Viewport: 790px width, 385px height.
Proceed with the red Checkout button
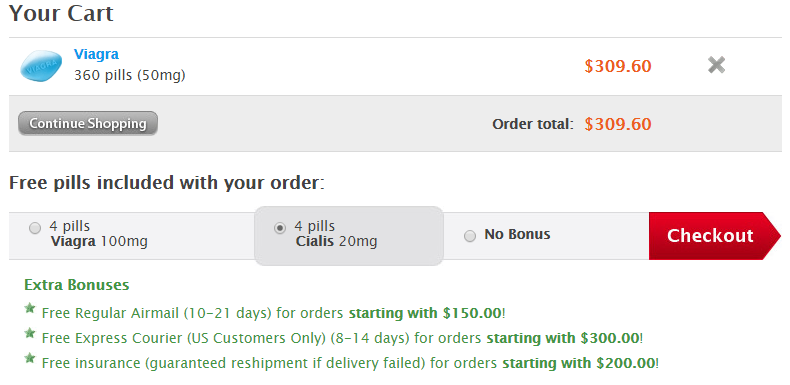[714, 236]
